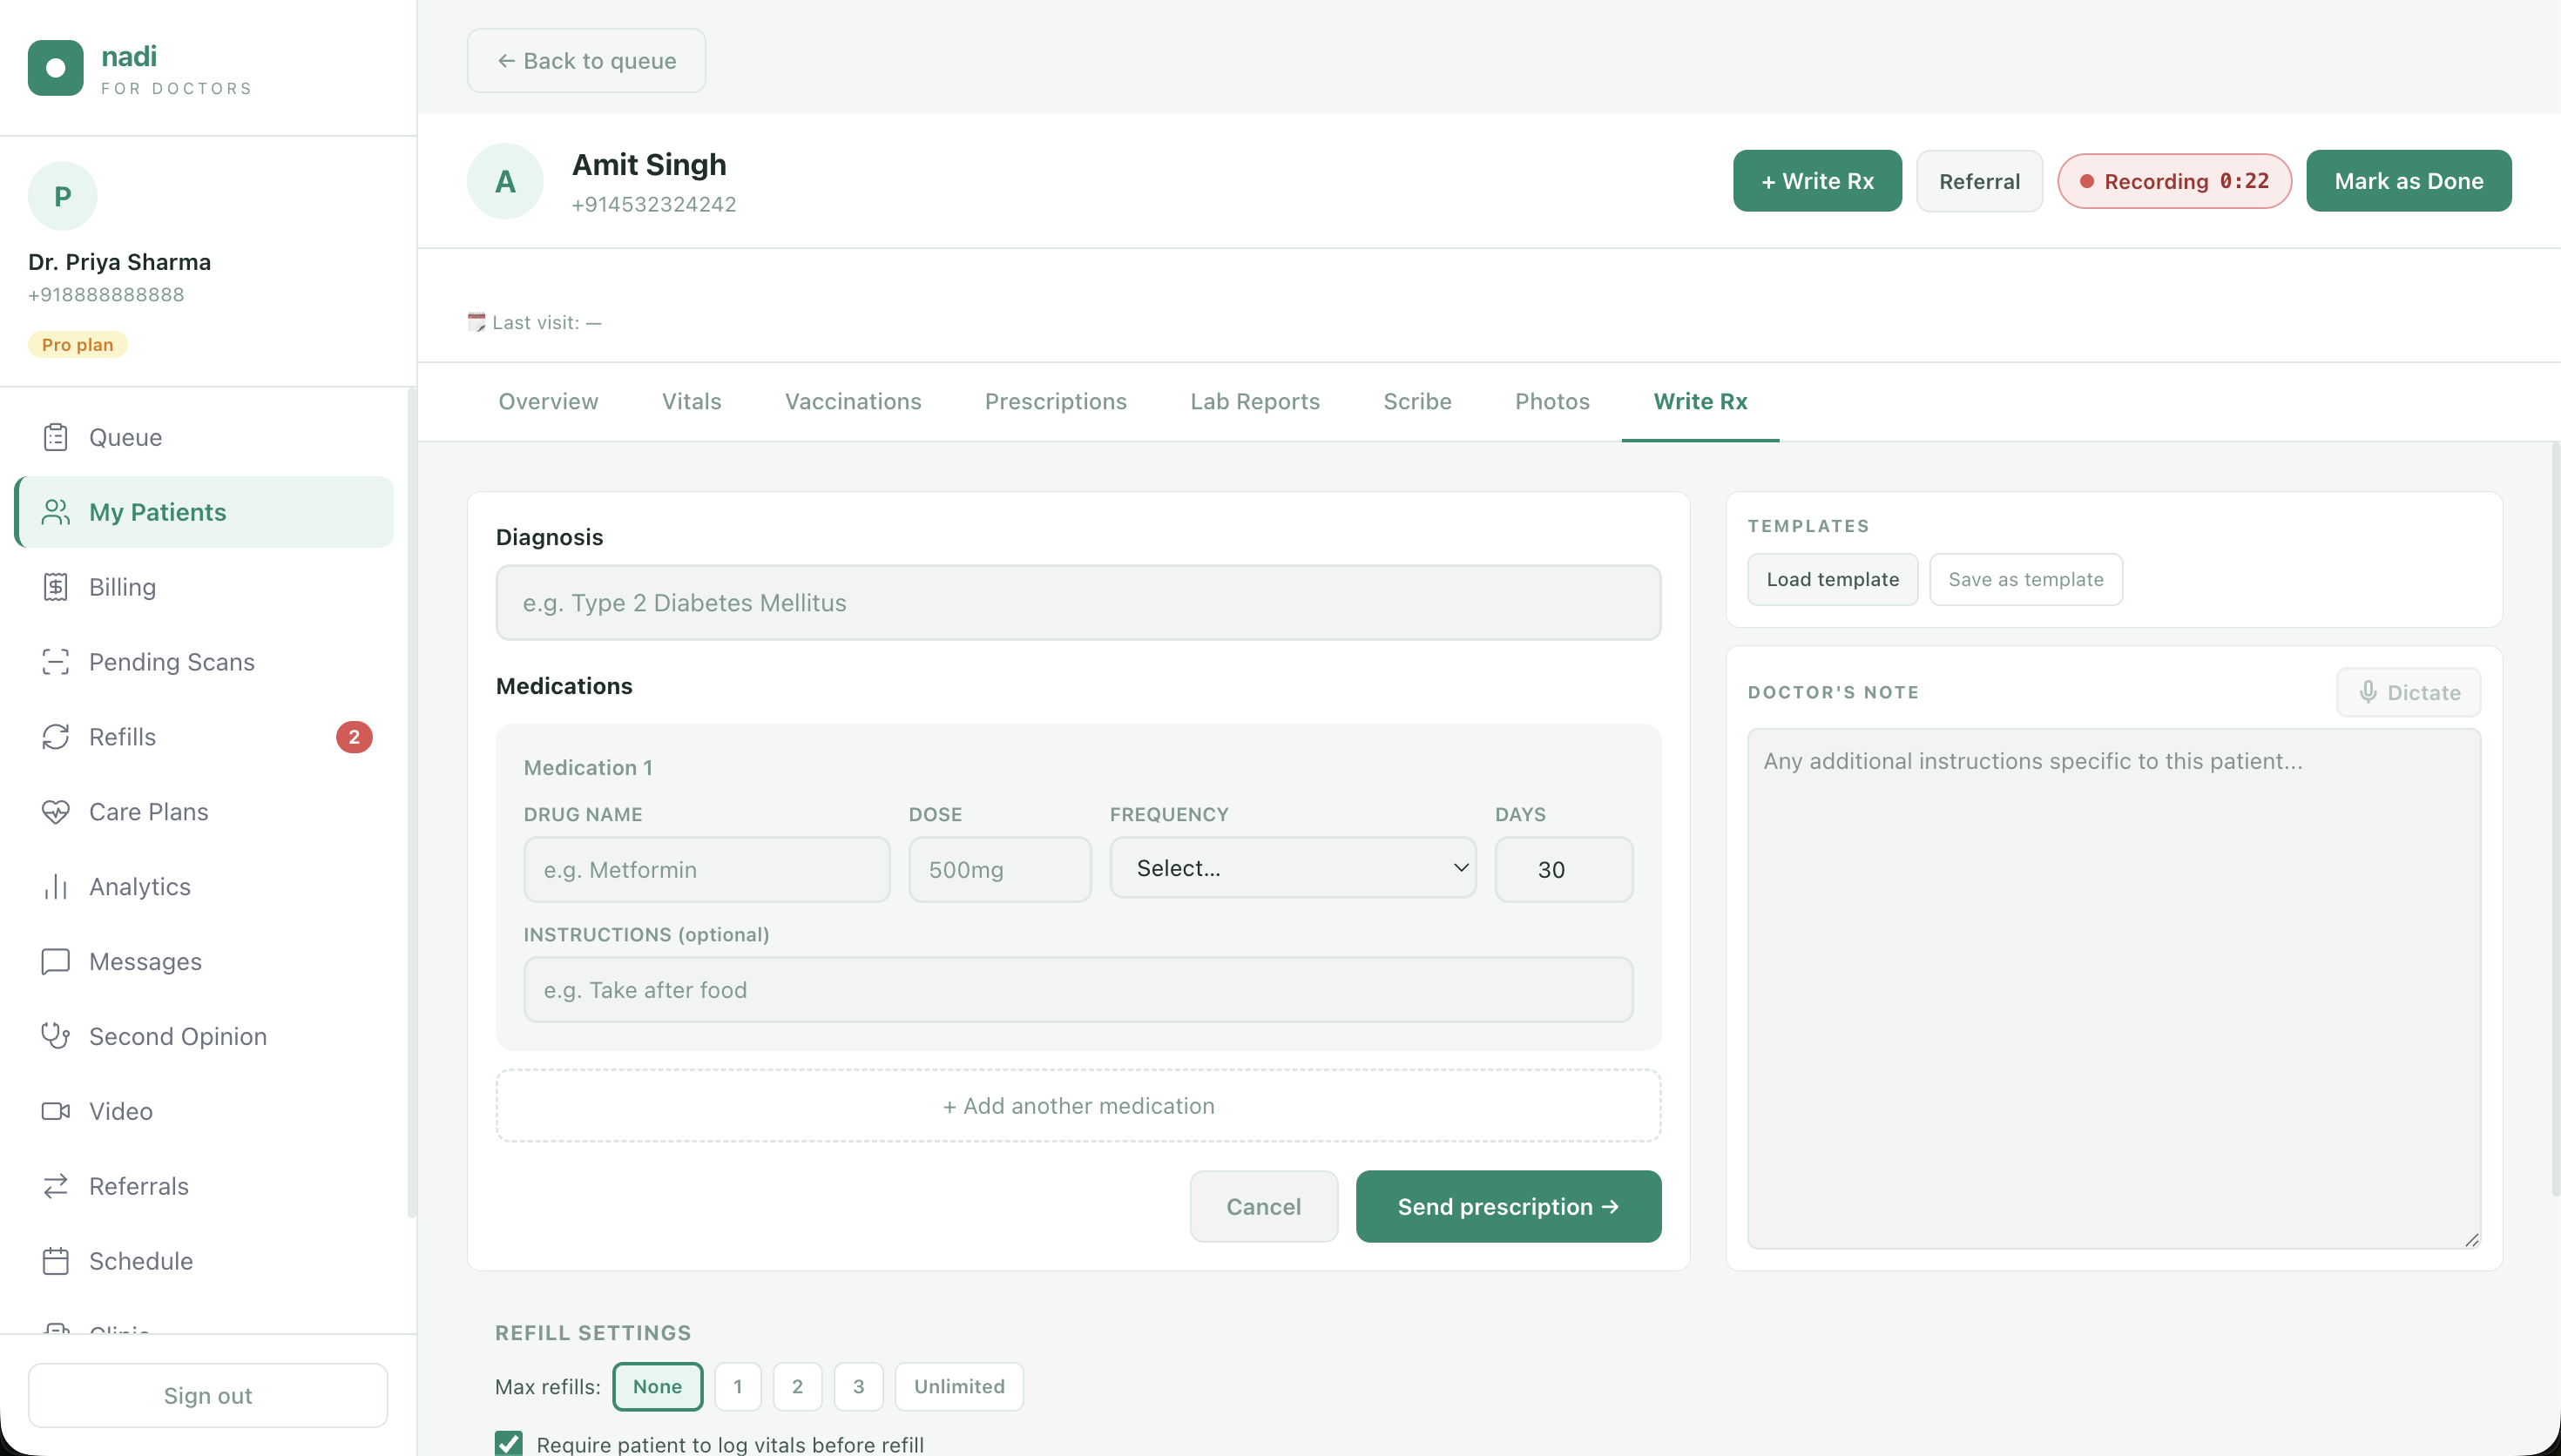Open the Lab Reports tab
The width and height of the screenshot is (2561, 1456).
(x=1255, y=401)
